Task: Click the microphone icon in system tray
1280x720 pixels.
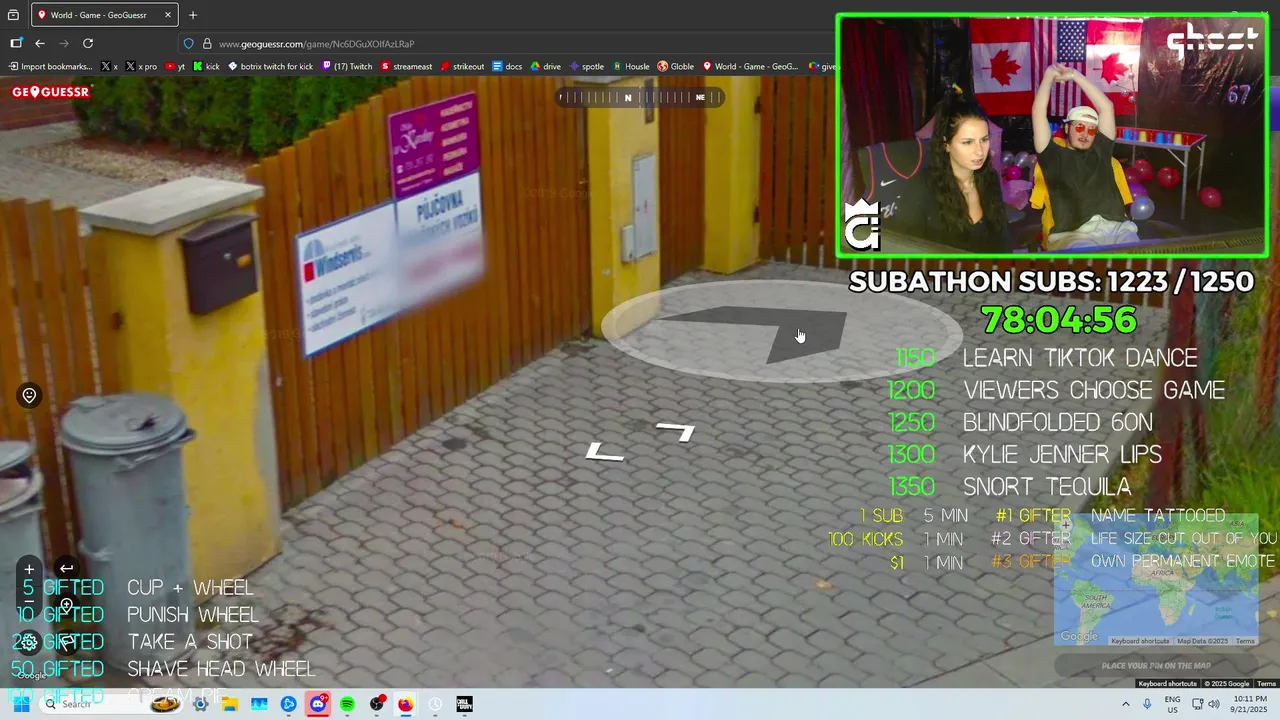Action: [x=1146, y=704]
